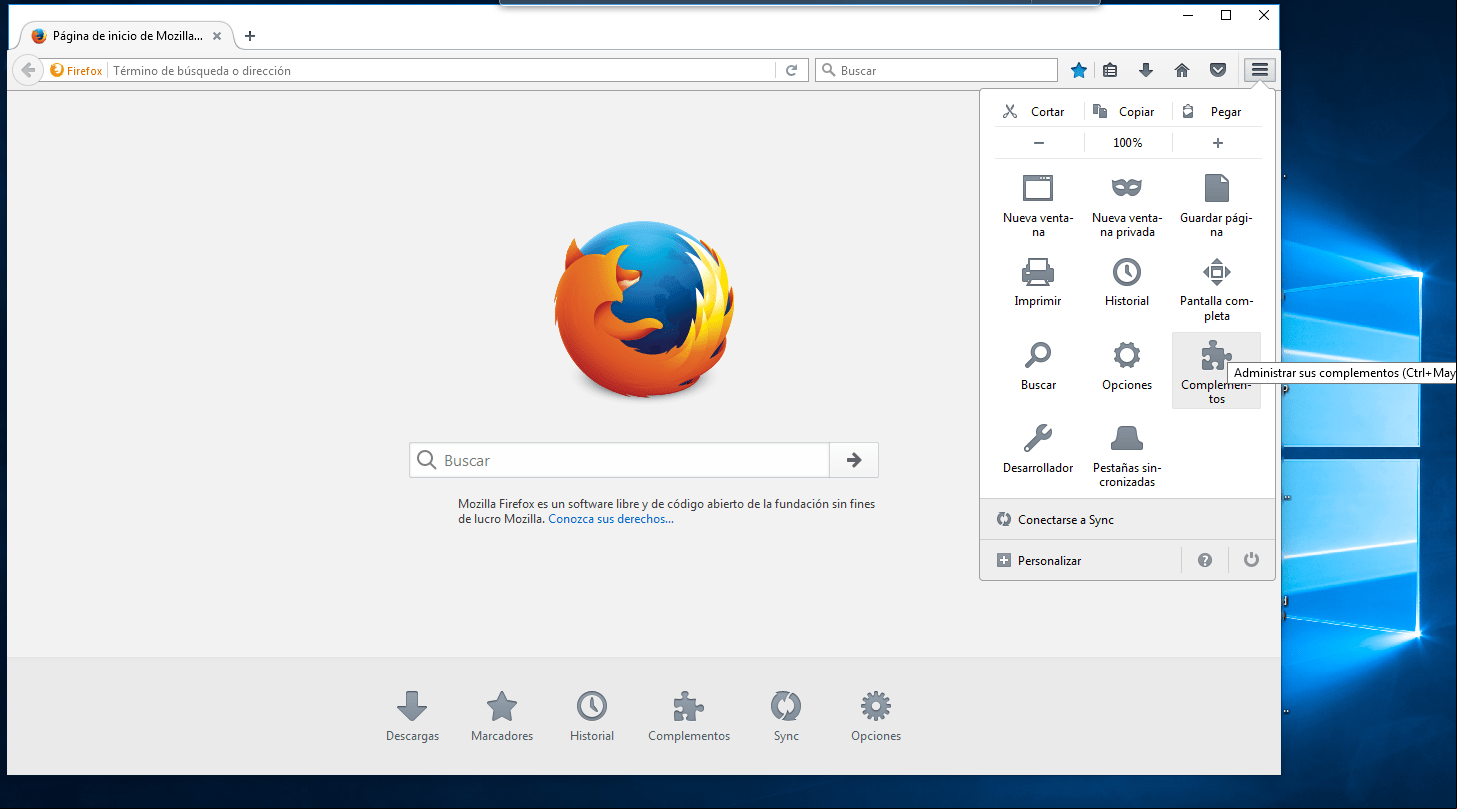The width and height of the screenshot is (1457, 809).
Task: Open Pocket icon in toolbar
Action: pos(1218,70)
